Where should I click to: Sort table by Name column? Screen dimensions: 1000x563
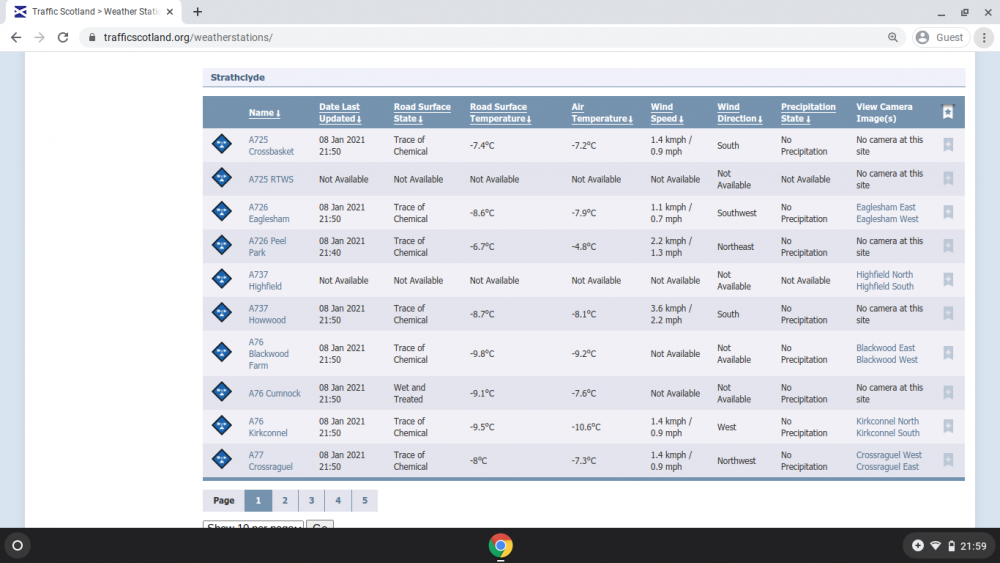(264, 113)
